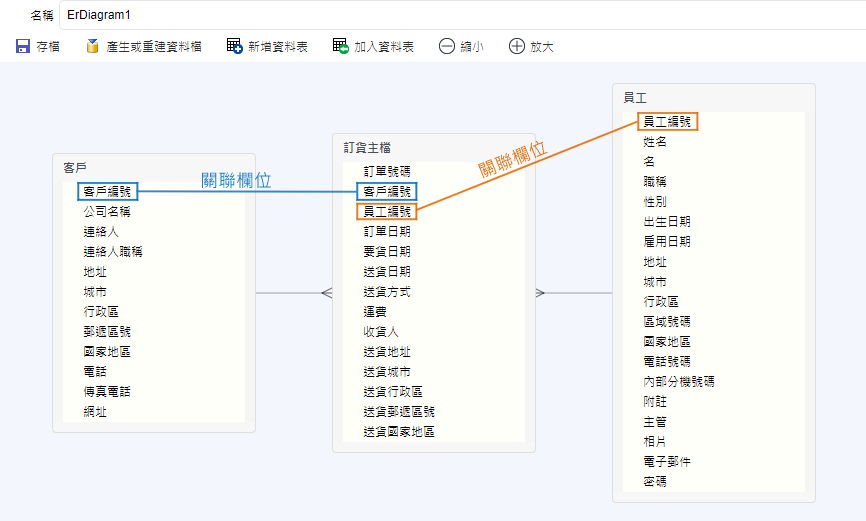Click the 電子郵件 field in 員工
This screenshot has width=866, height=521.
[667, 461]
